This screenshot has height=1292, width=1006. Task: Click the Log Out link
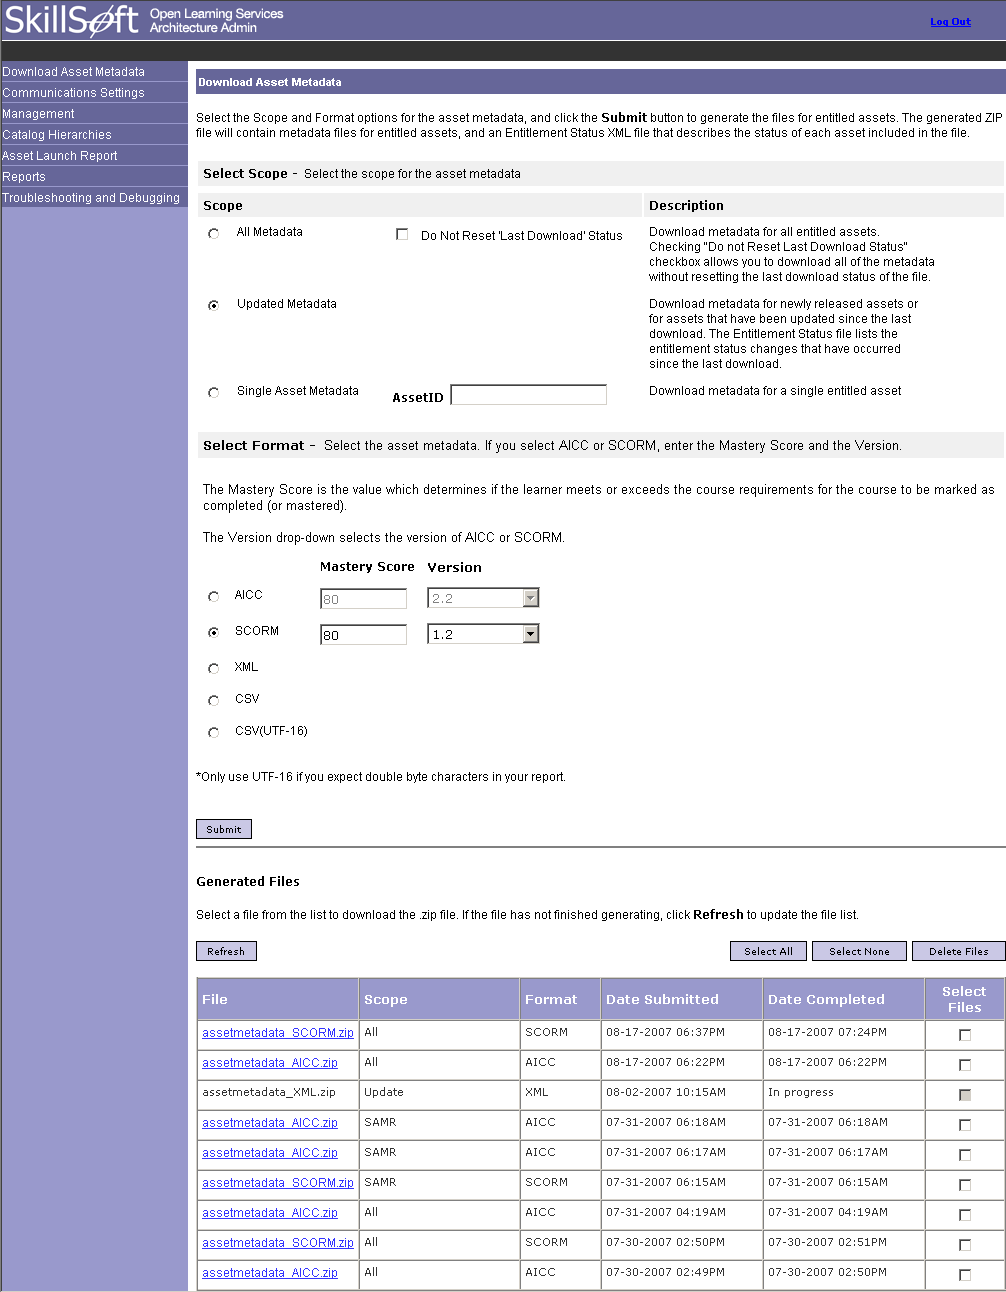[x=949, y=21]
